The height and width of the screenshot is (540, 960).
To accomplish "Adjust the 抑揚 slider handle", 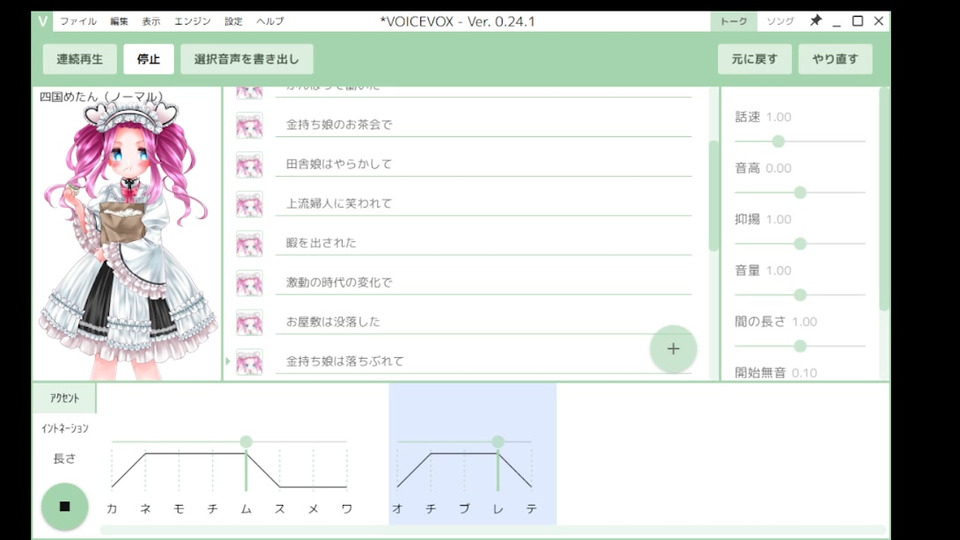I will click(800, 244).
